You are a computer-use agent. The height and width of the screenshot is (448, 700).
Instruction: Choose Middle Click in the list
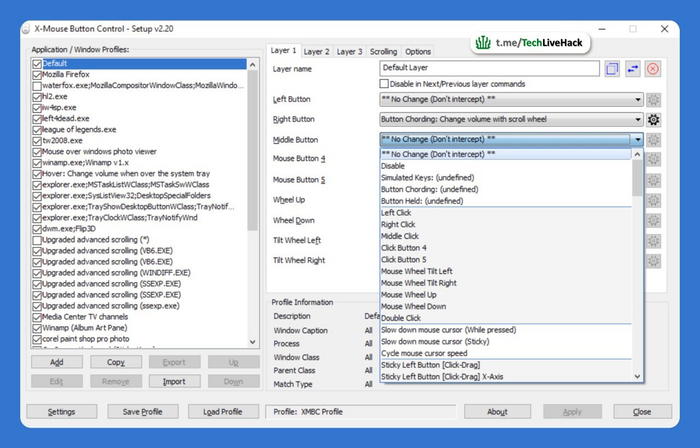[506, 236]
